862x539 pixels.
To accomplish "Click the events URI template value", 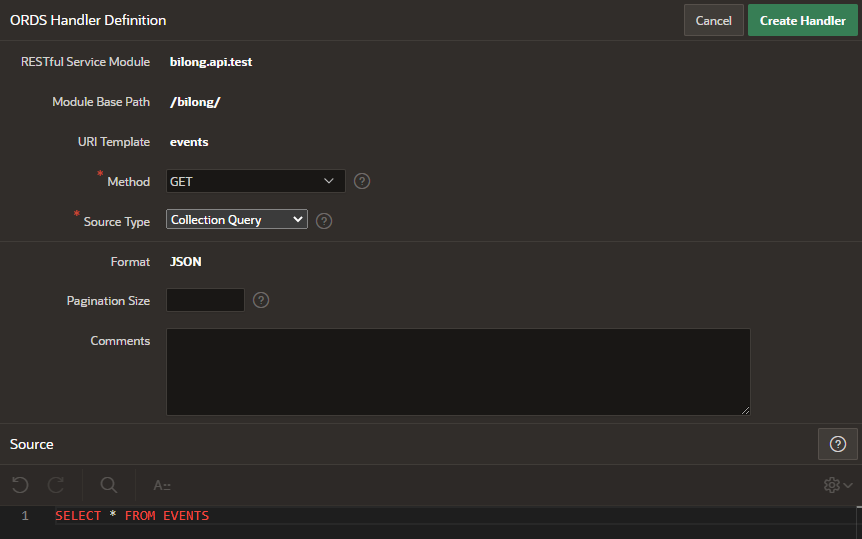I will pos(189,142).
